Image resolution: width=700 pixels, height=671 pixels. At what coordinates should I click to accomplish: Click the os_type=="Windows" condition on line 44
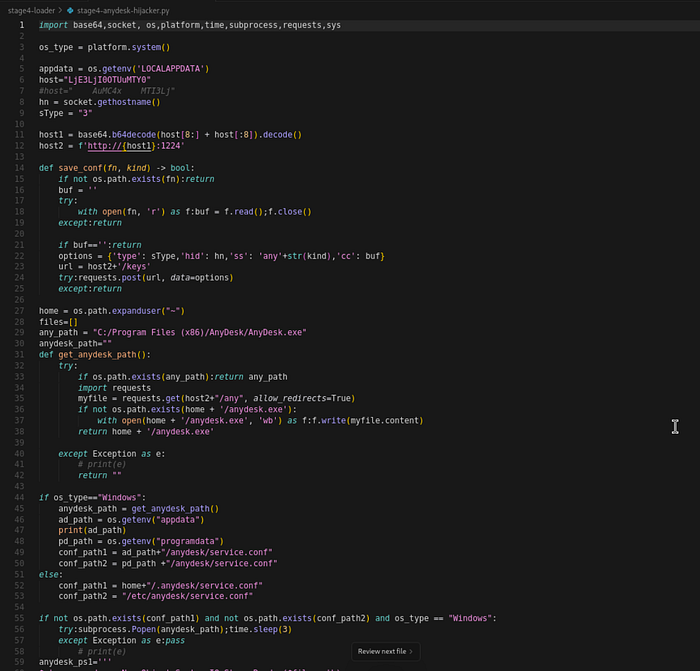point(97,497)
